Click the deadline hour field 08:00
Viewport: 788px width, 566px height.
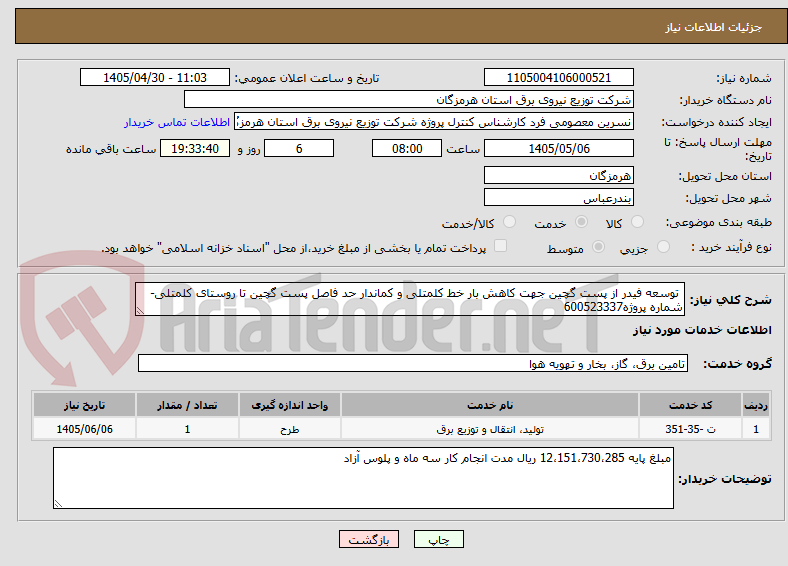tap(407, 148)
